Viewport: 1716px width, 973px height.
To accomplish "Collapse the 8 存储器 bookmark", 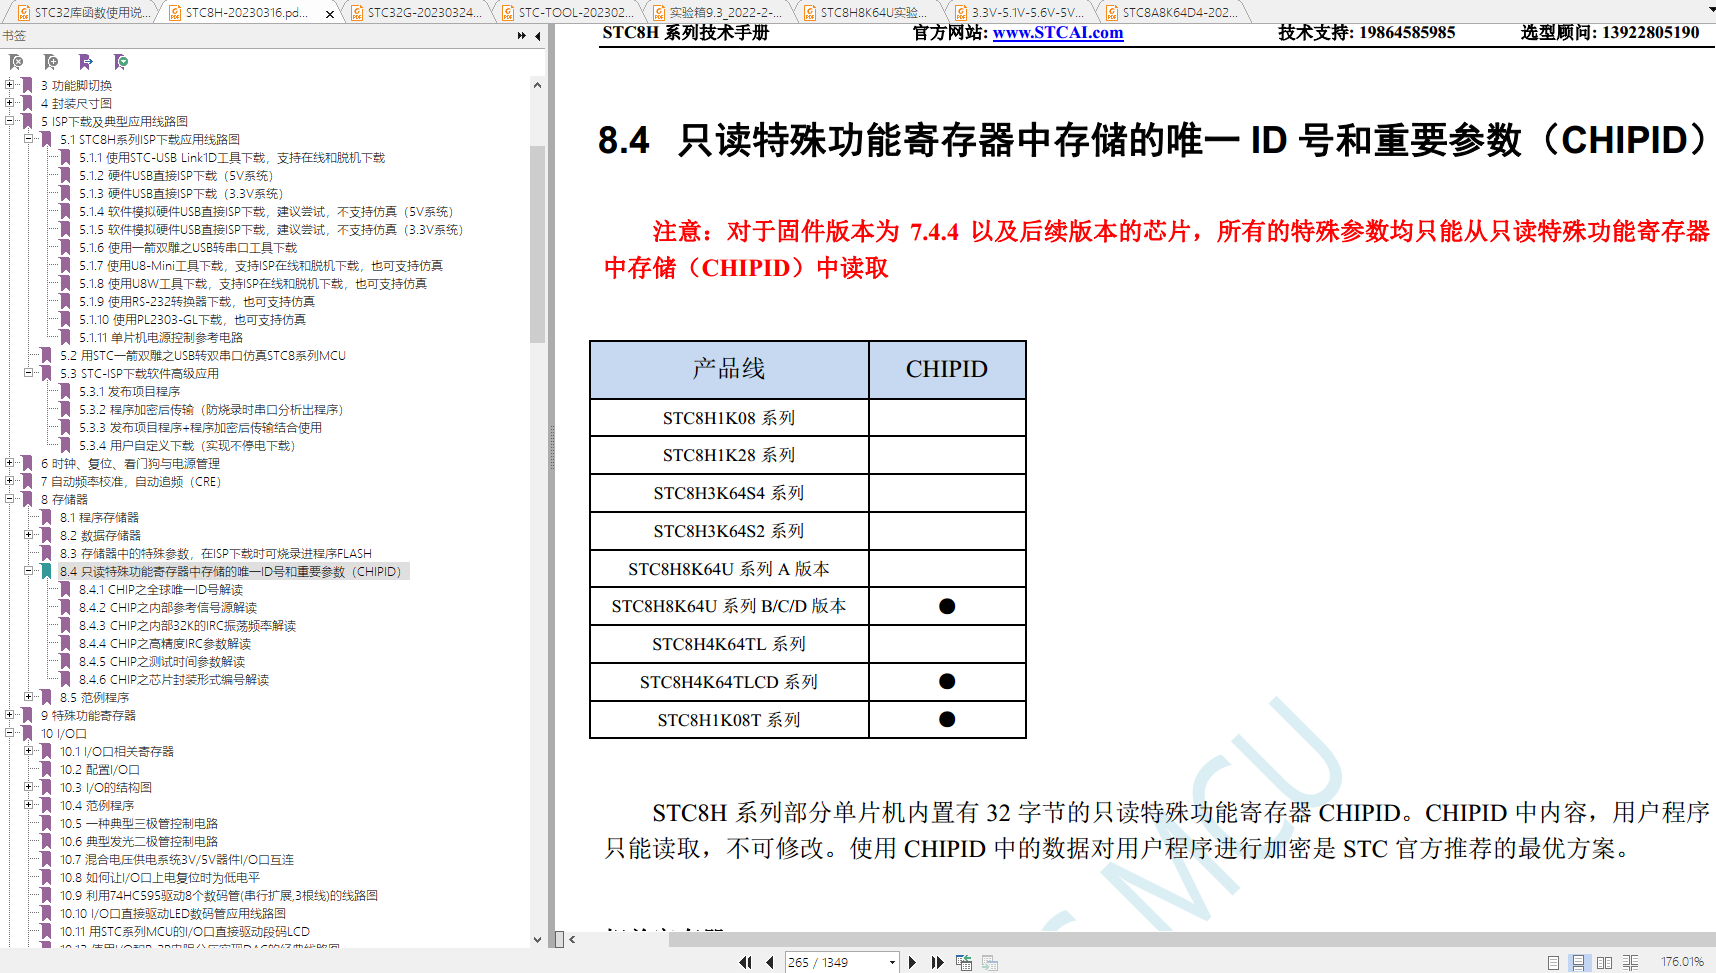I will point(10,499).
